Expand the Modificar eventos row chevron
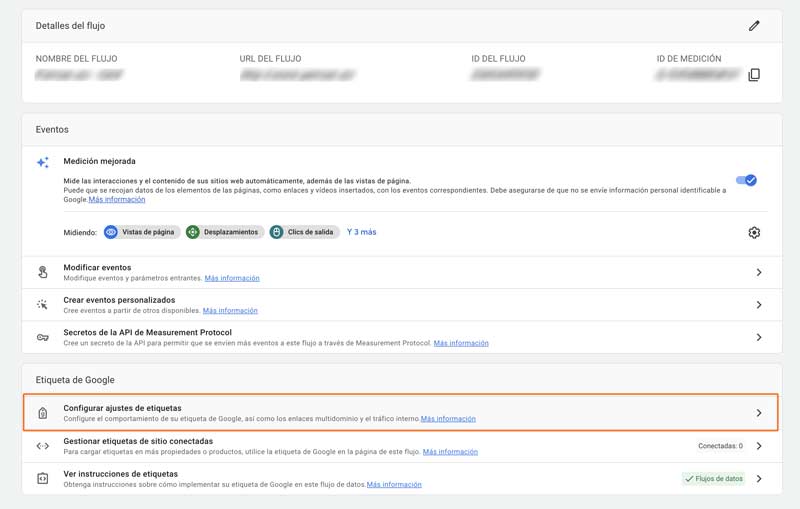 [759, 272]
